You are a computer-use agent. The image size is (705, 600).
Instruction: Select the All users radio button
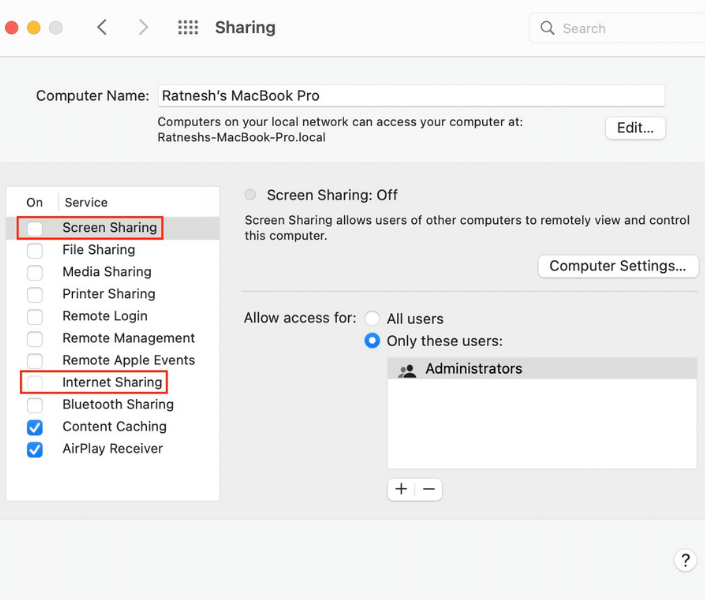point(372,318)
